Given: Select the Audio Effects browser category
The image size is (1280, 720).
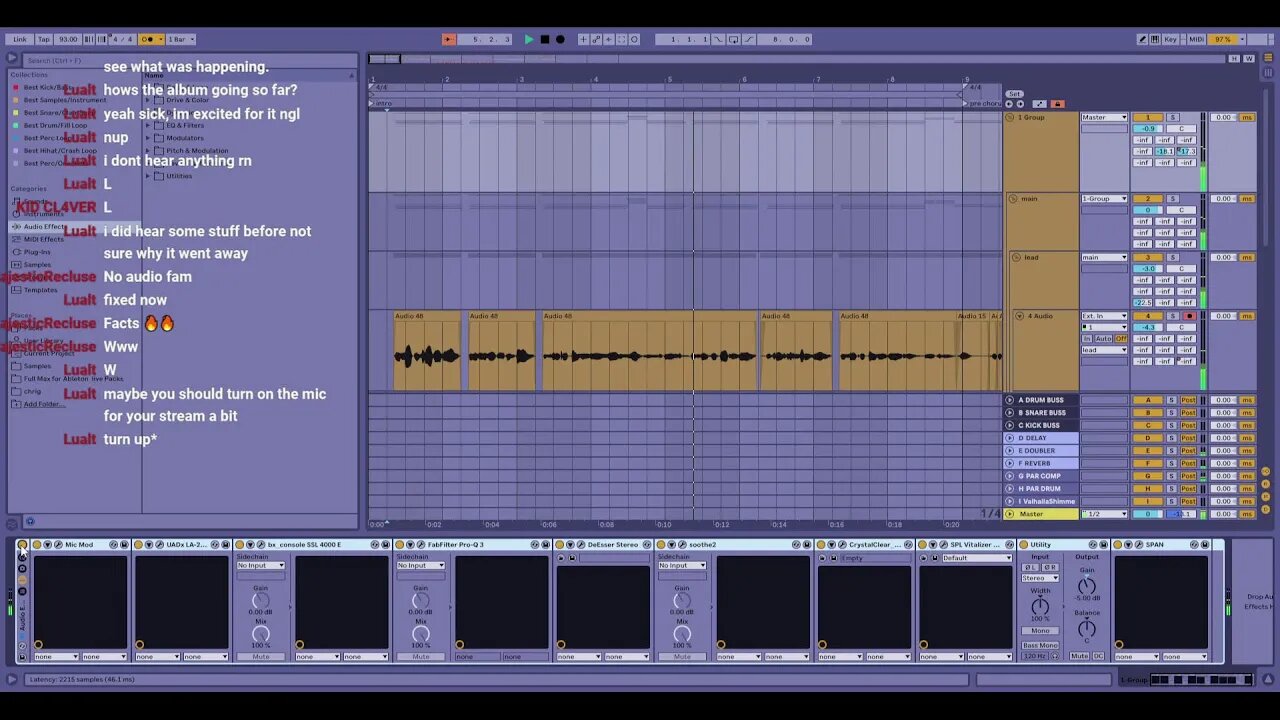Looking at the screenshot, I should (43, 227).
